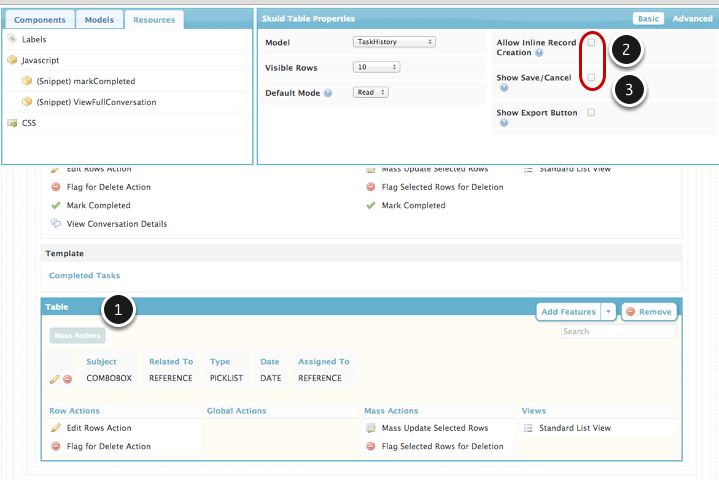Viewport: 719px width, 480px height.
Task: Click the pencil edit icon in table row
Action: click(55, 379)
